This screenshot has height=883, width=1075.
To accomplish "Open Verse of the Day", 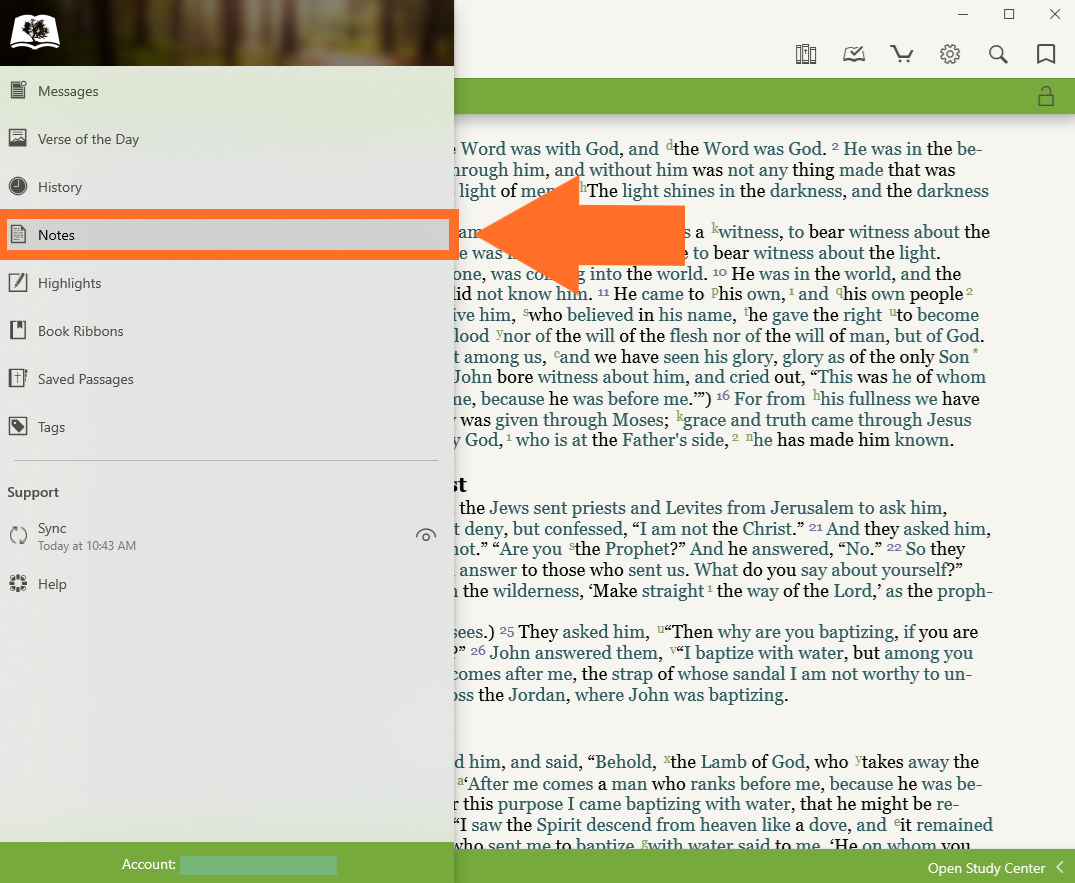I will (88, 139).
